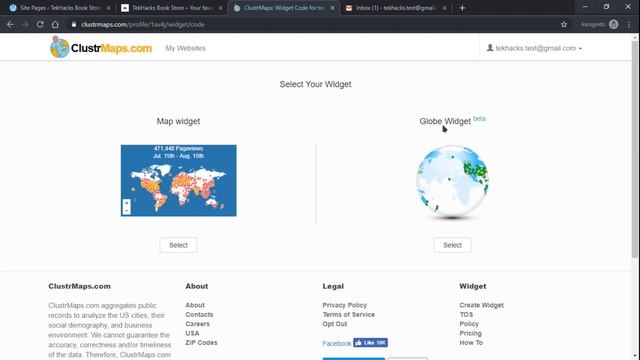Image resolution: width=640 pixels, height=360 pixels.
Task: Restore down the browser window
Action: (607, 7)
